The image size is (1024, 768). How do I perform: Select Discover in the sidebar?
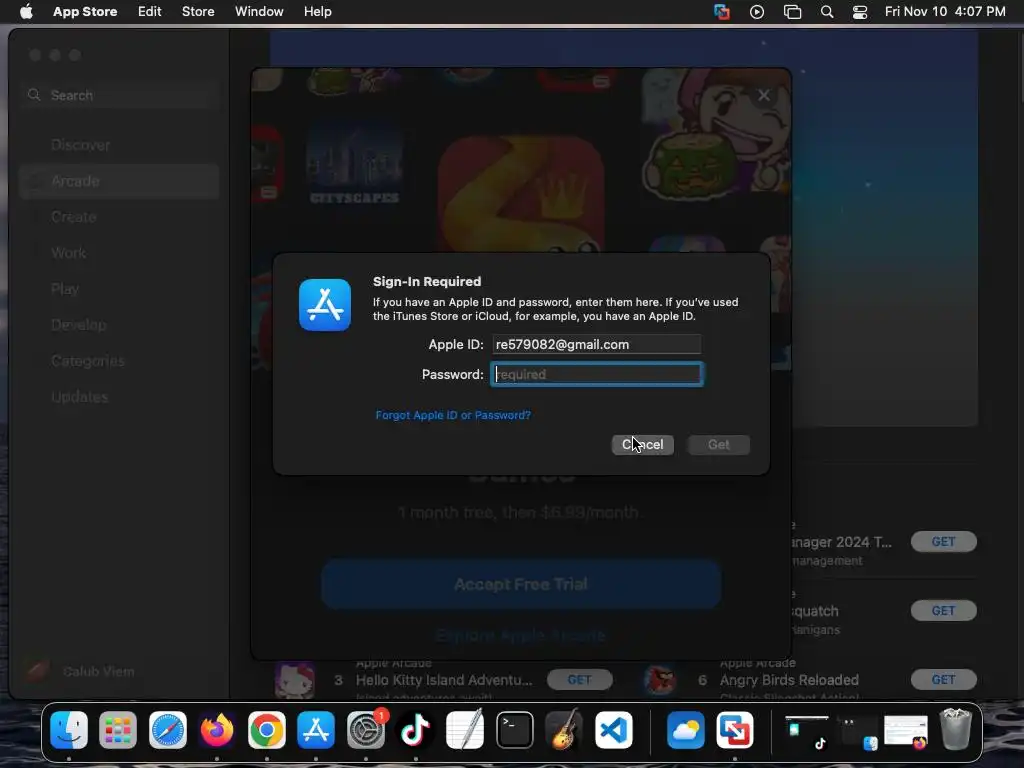click(x=119, y=145)
